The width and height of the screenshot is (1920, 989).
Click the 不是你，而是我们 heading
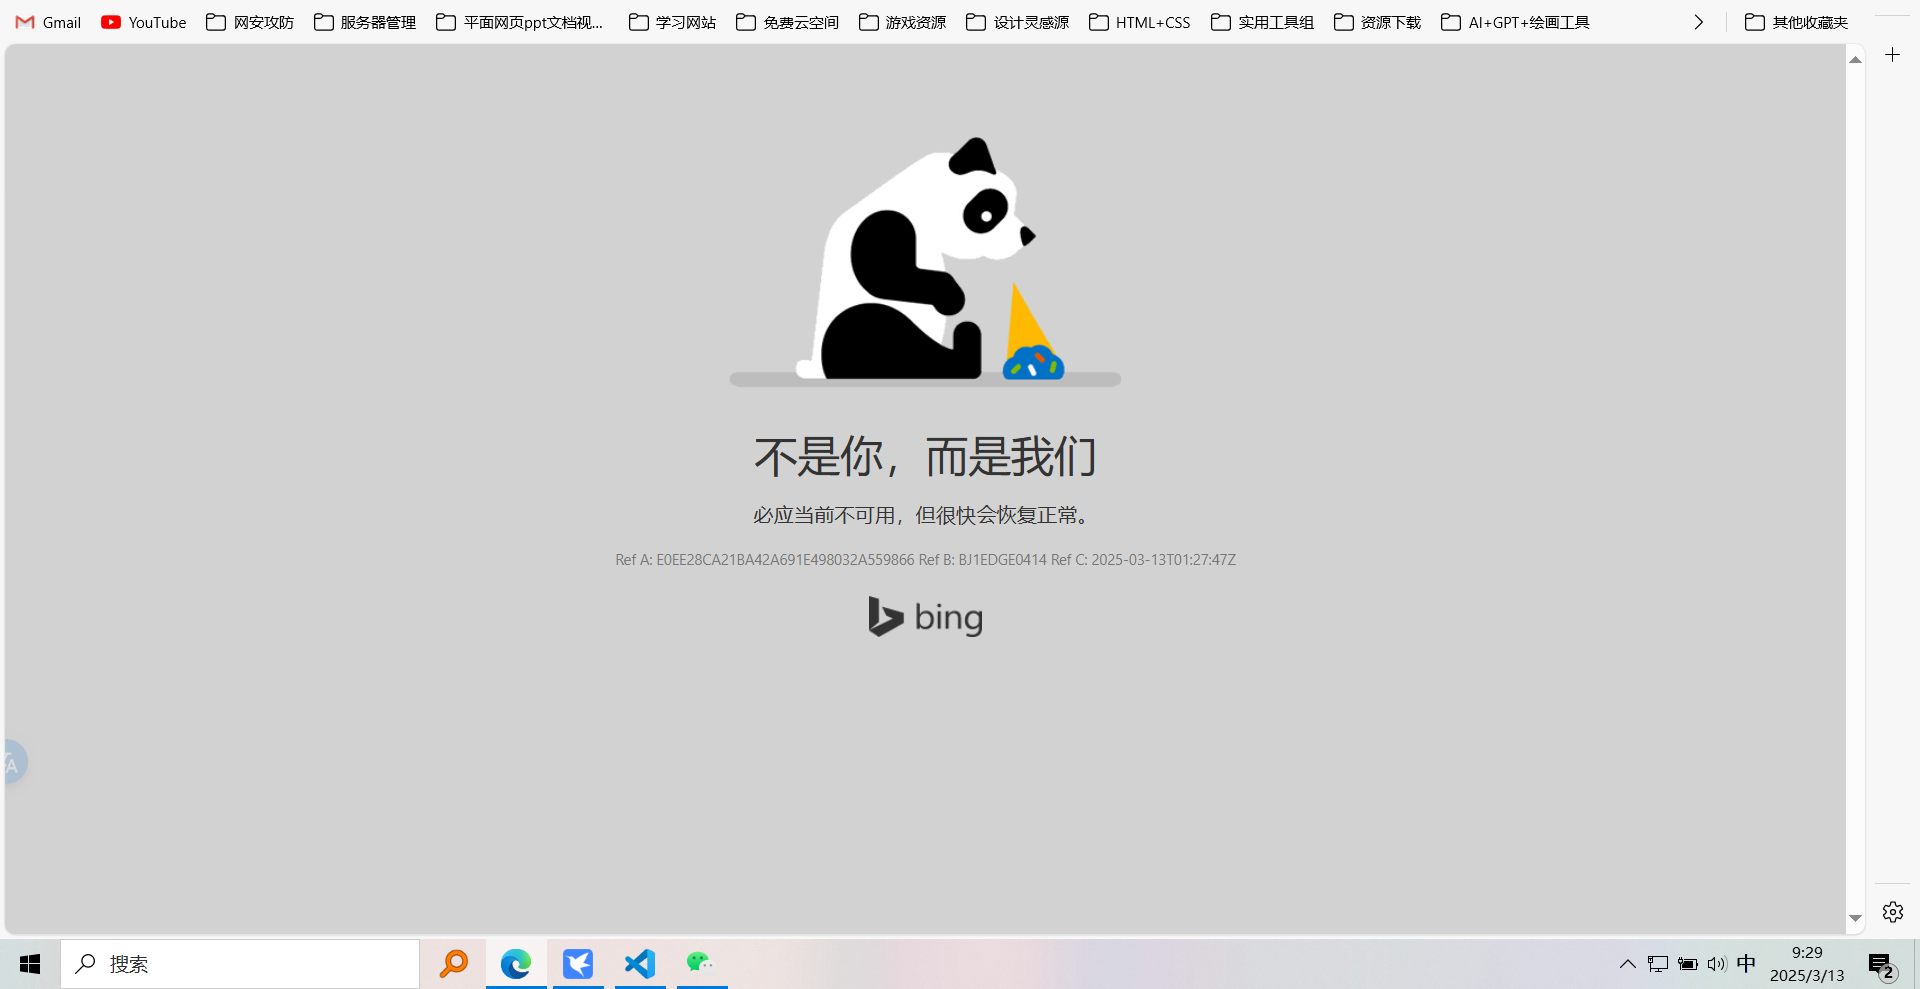(x=925, y=457)
